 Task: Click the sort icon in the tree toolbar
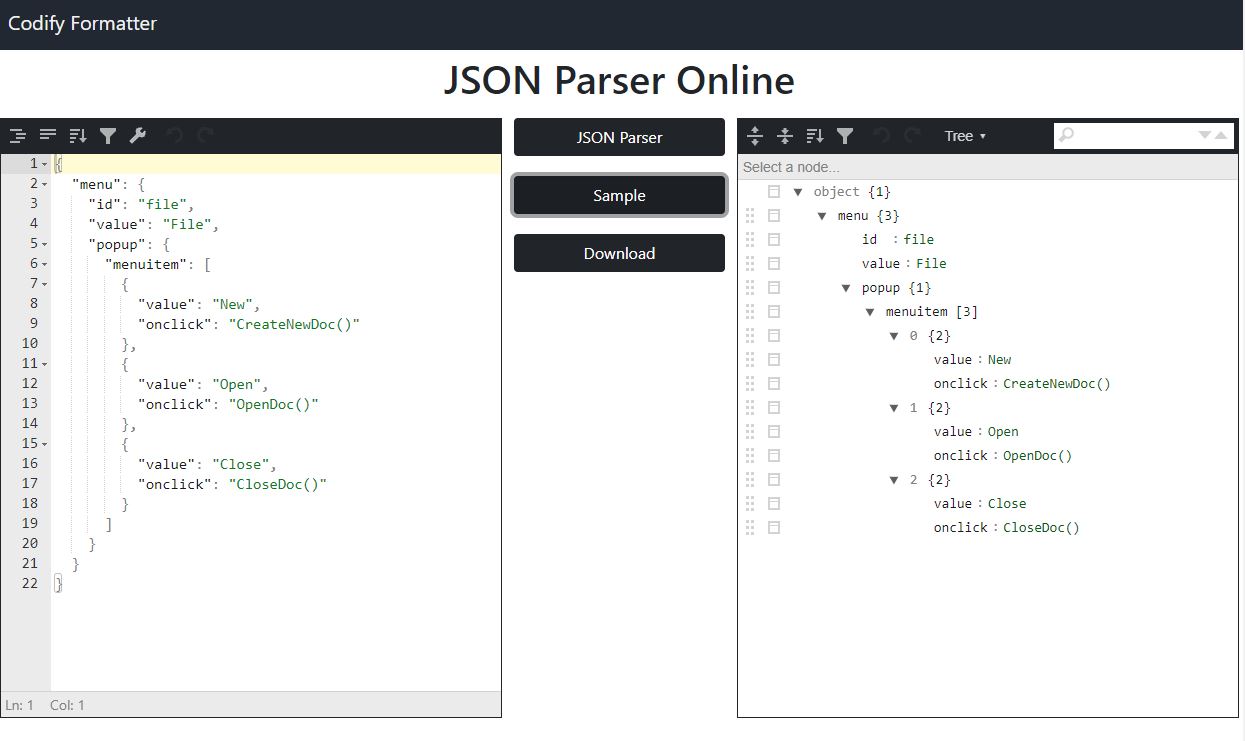click(x=814, y=135)
